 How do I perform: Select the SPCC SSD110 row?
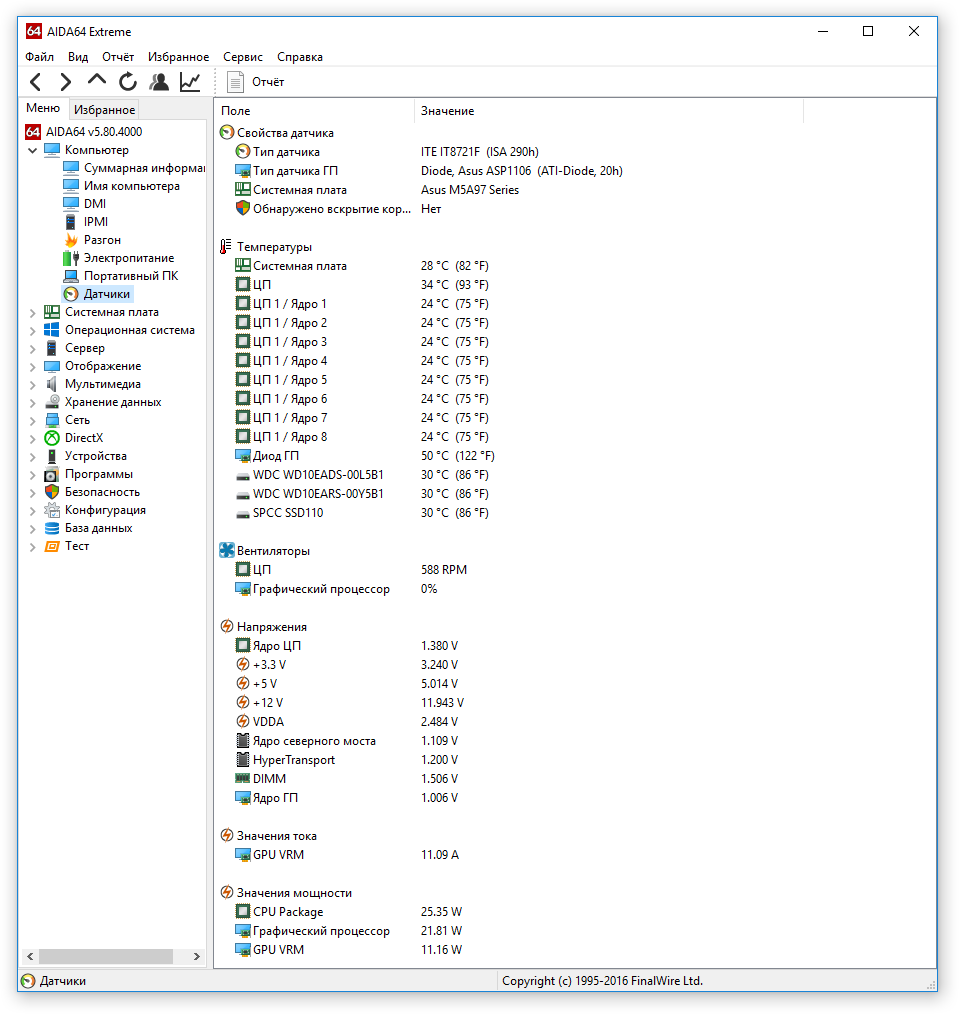coord(361,513)
